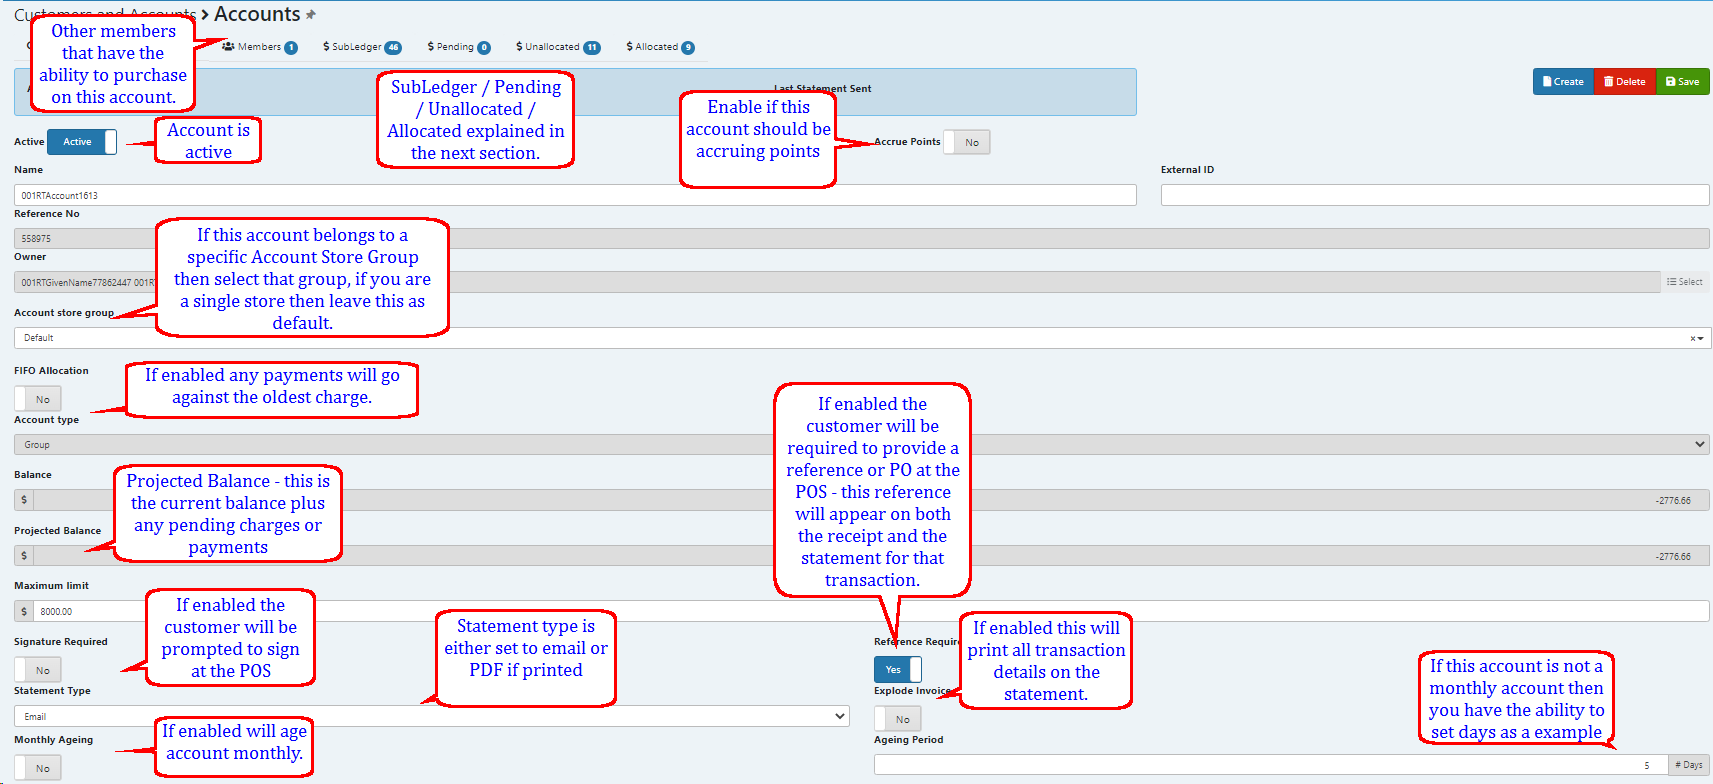
Task: Open the Pending tab
Action: 459,47
